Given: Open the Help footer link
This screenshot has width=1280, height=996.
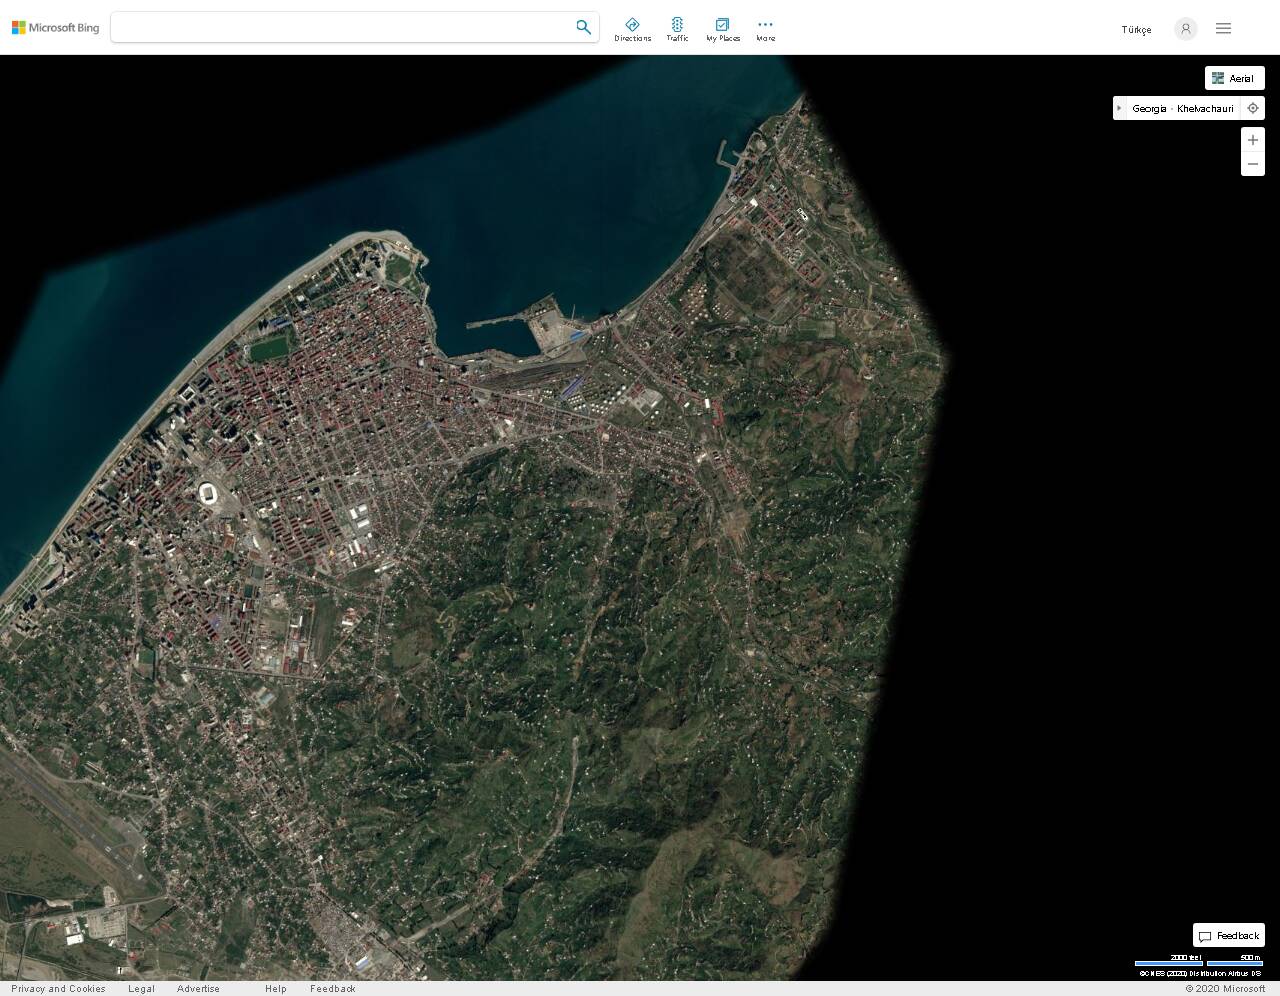Looking at the screenshot, I should (275, 989).
